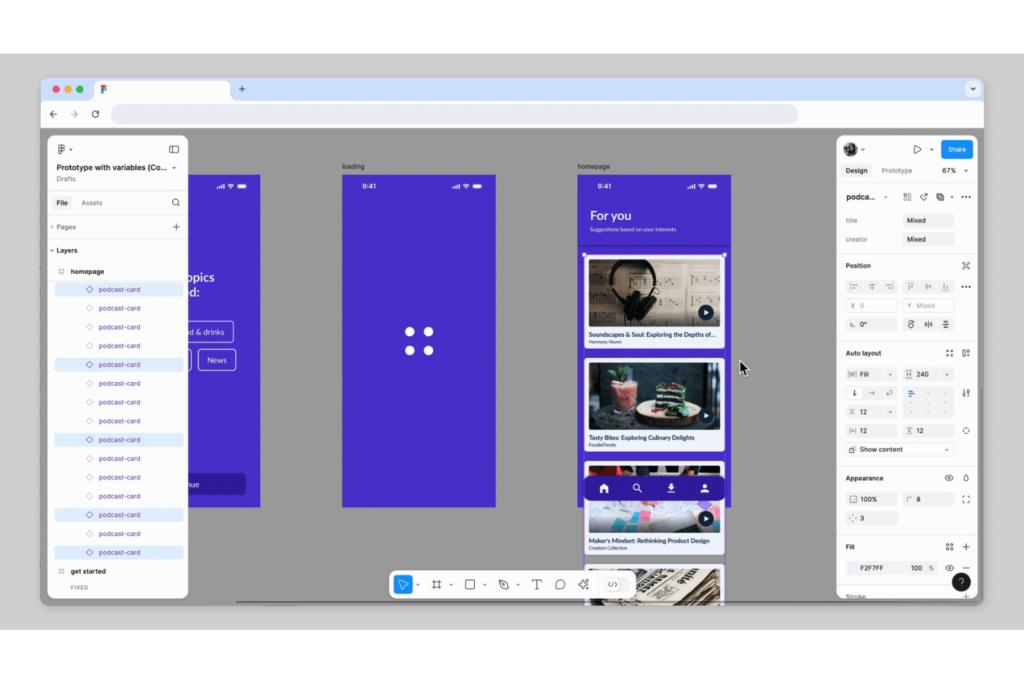Select the Frame tool
This screenshot has height=683, width=1024.
436,584
